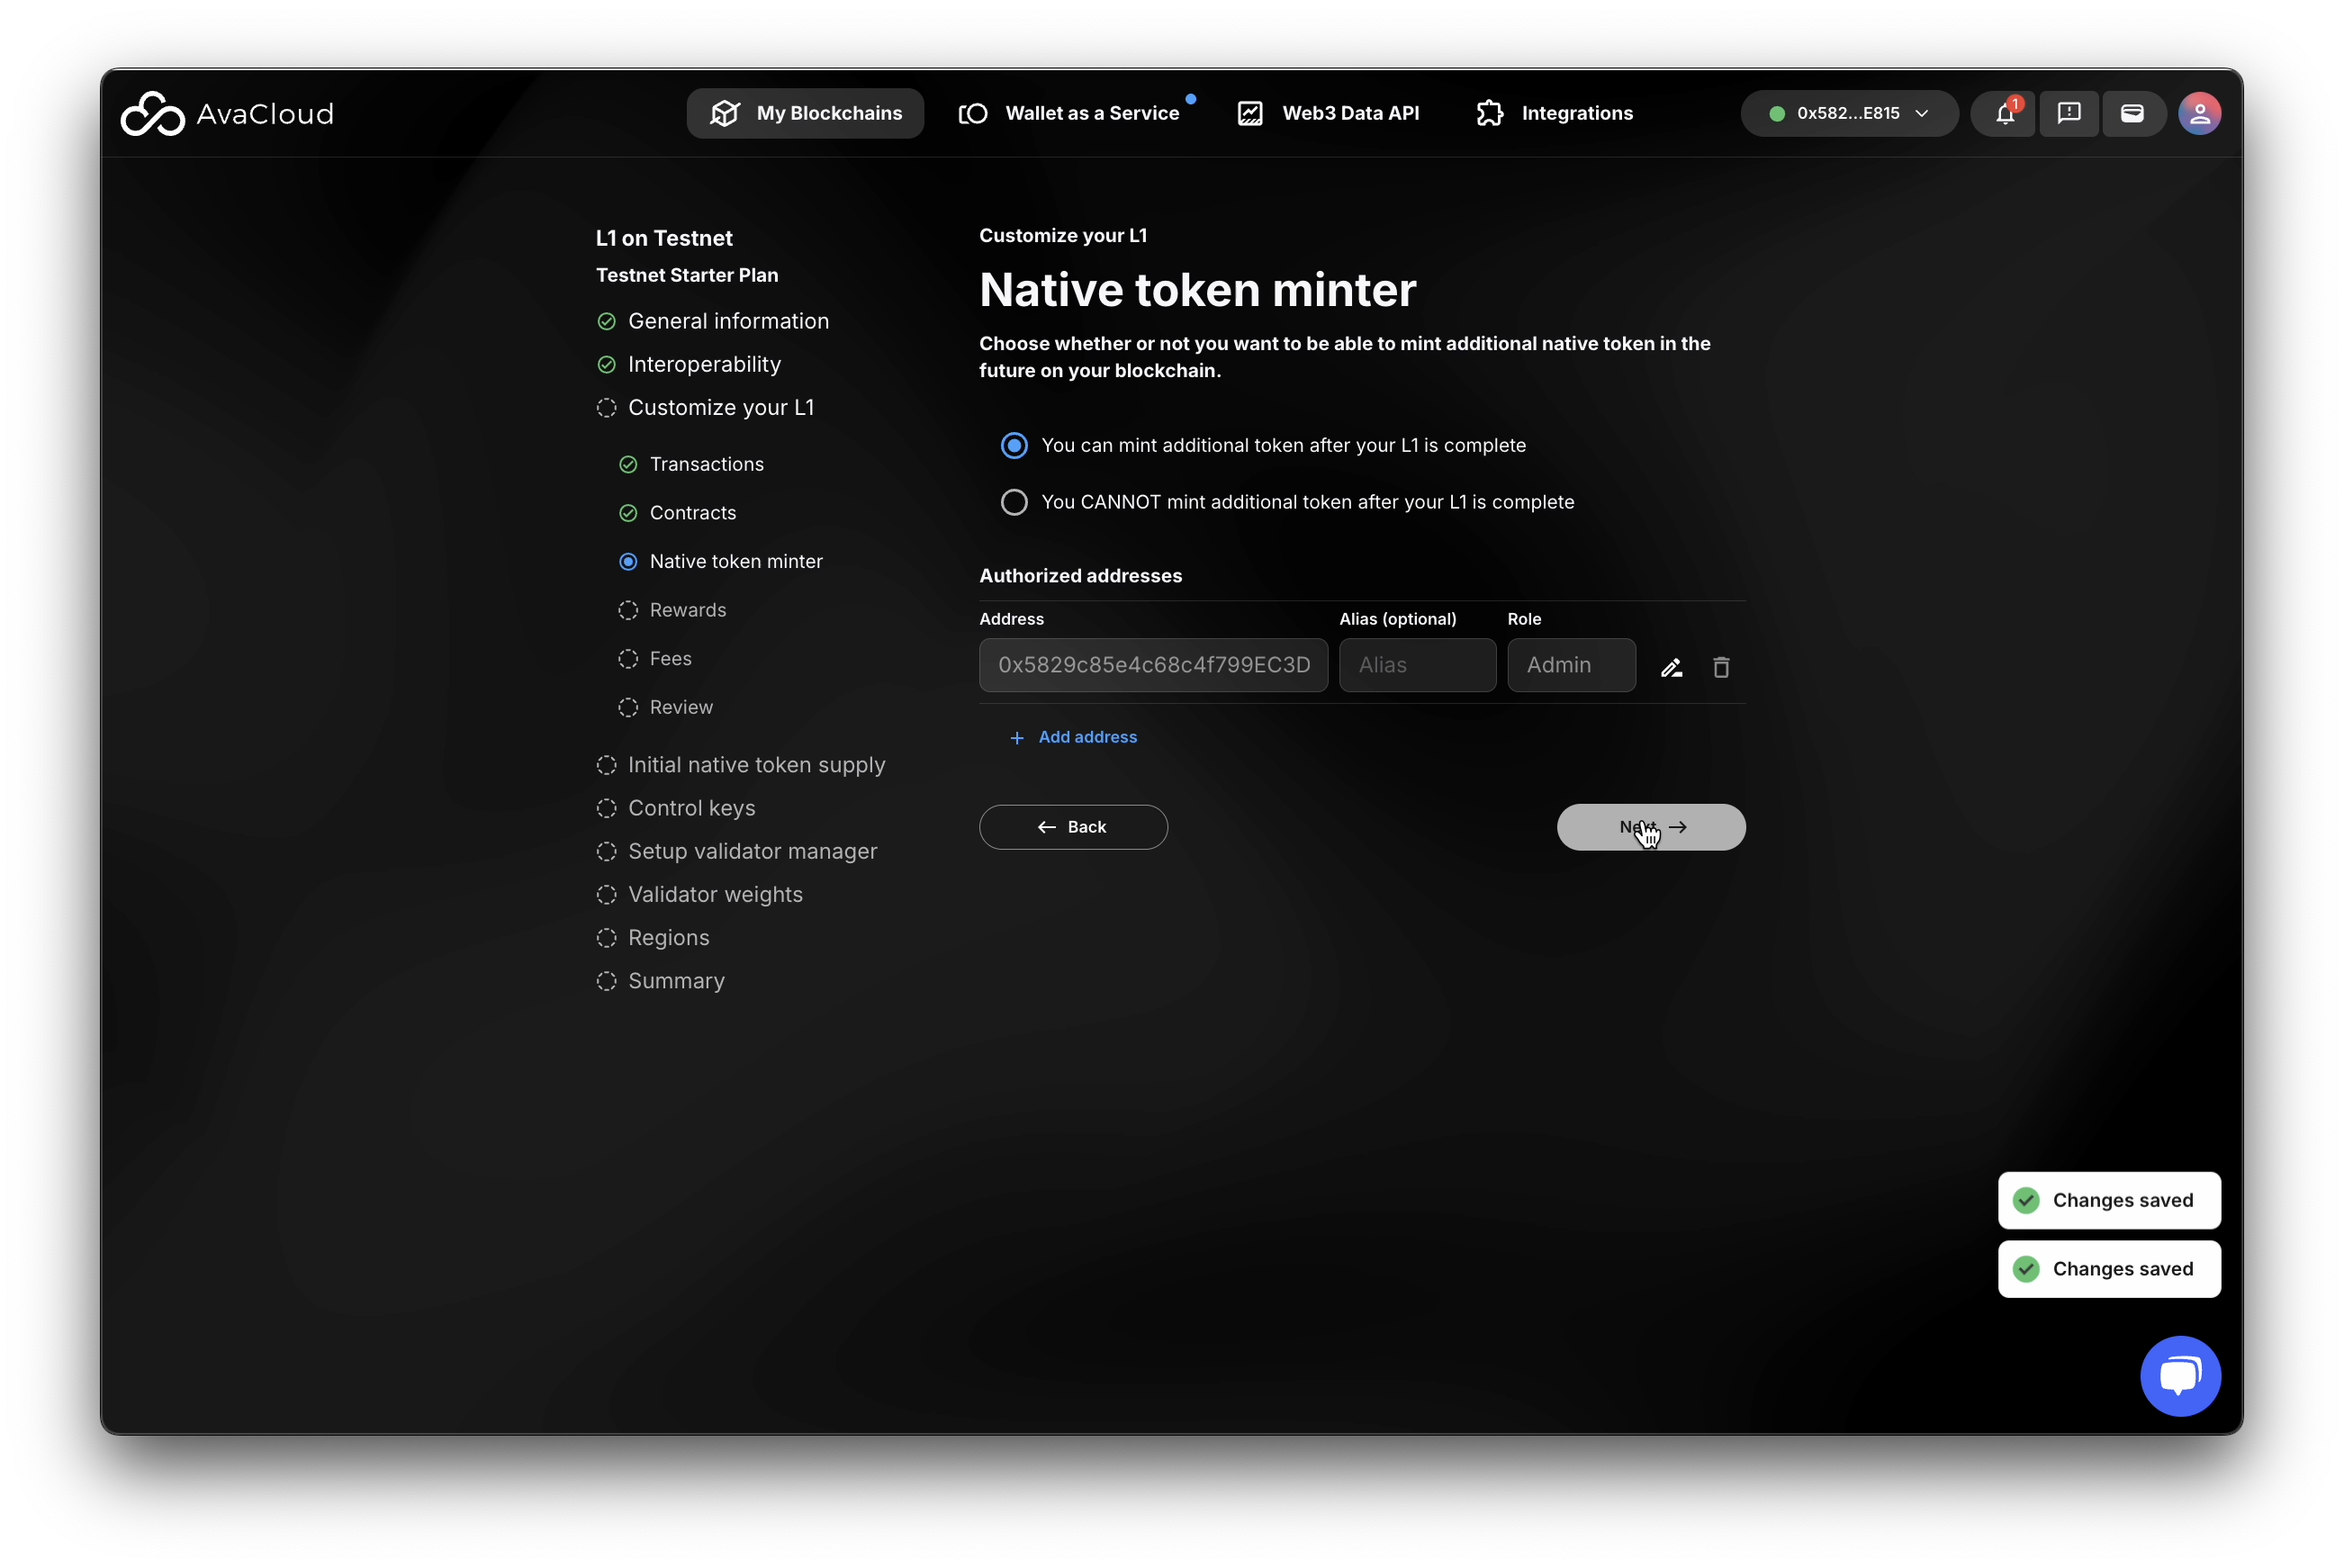
Task: Edit the authorized address with pencil icon
Action: [1671, 667]
